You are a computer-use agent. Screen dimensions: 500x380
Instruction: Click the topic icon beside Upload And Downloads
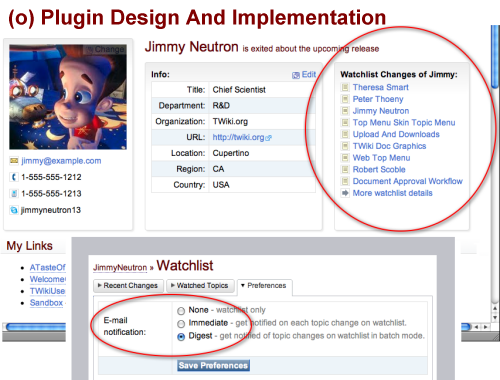click(345, 134)
